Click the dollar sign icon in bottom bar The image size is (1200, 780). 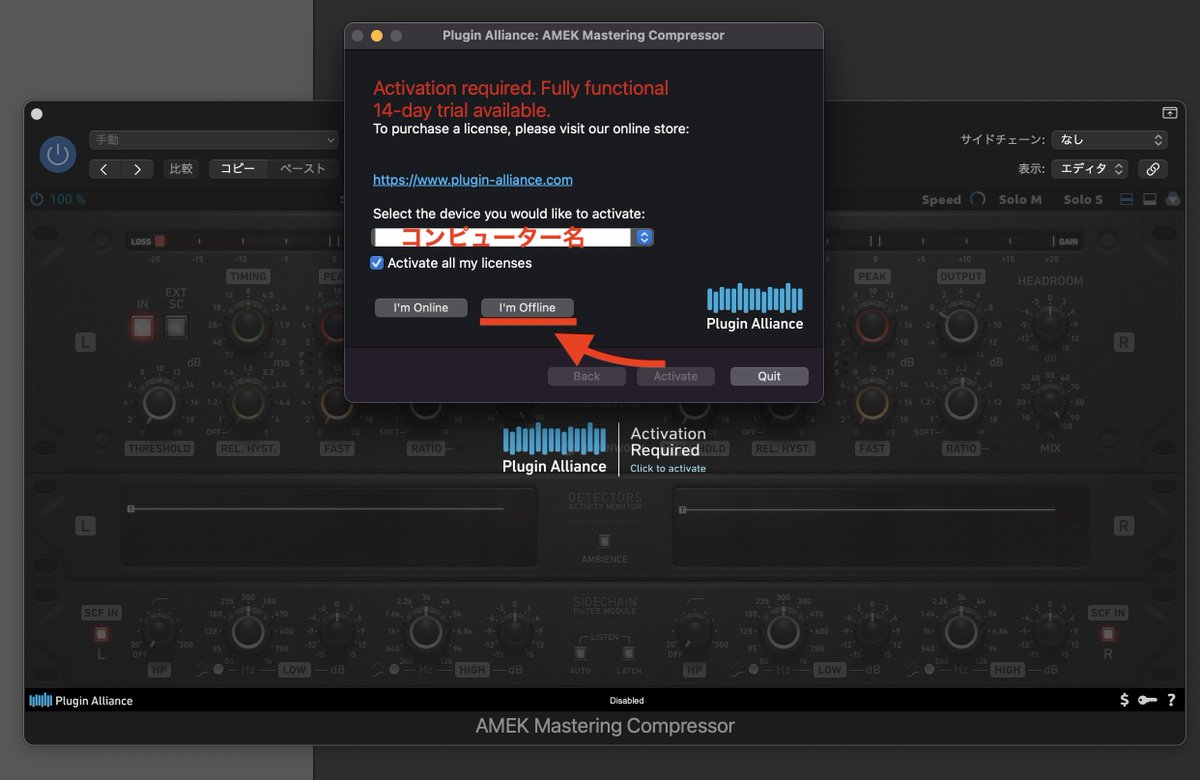click(1124, 700)
